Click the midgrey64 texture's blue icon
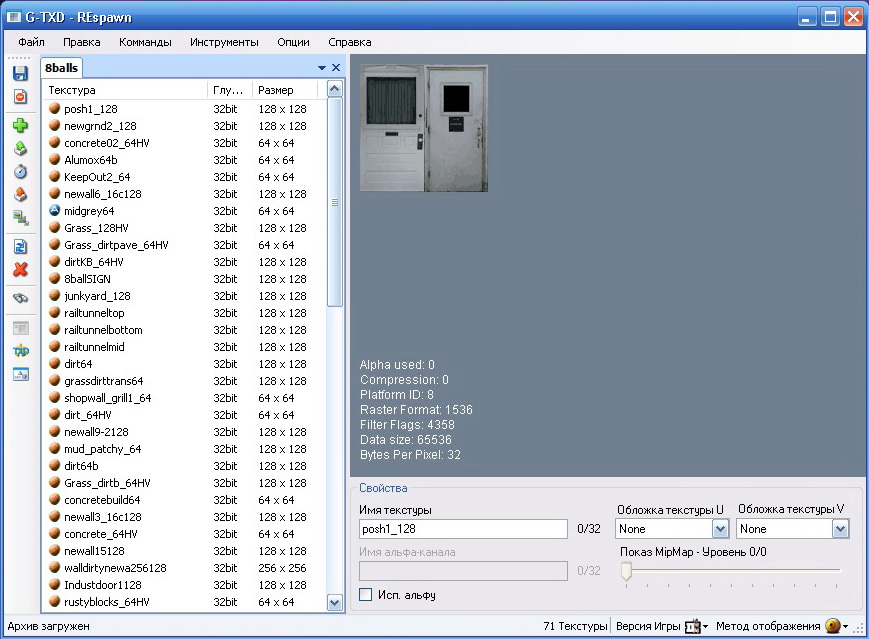This screenshot has width=869, height=639. (55, 211)
